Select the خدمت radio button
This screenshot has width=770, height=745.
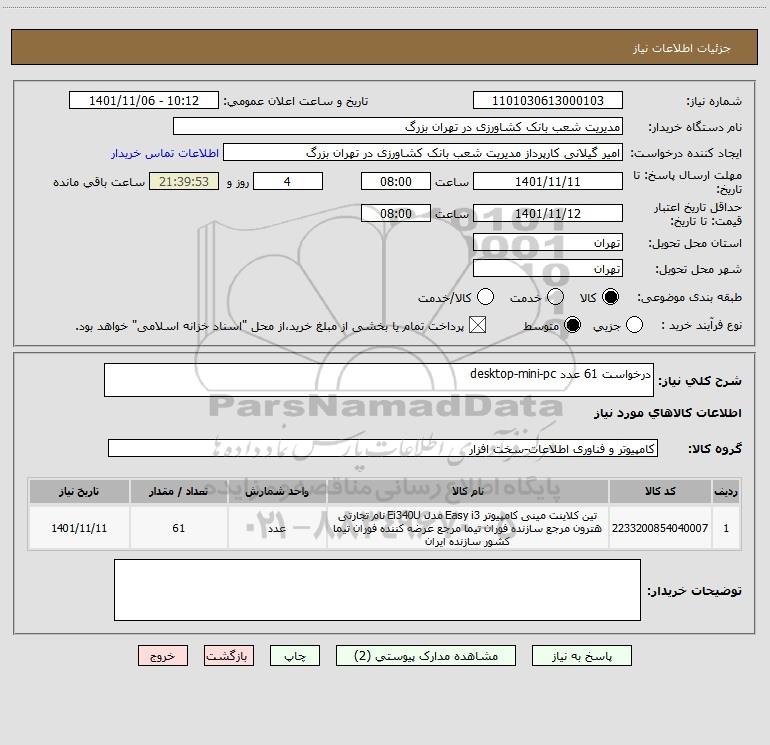pyautogui.click(x=555, y=297)
